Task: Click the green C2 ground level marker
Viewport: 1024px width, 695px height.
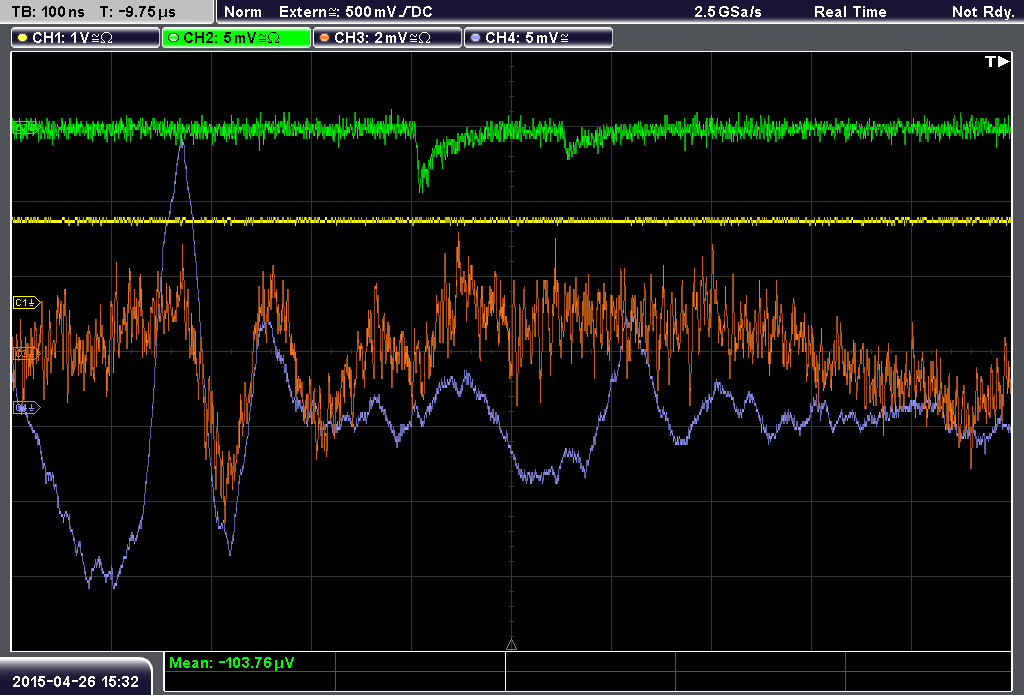Action: coord(25,128)
